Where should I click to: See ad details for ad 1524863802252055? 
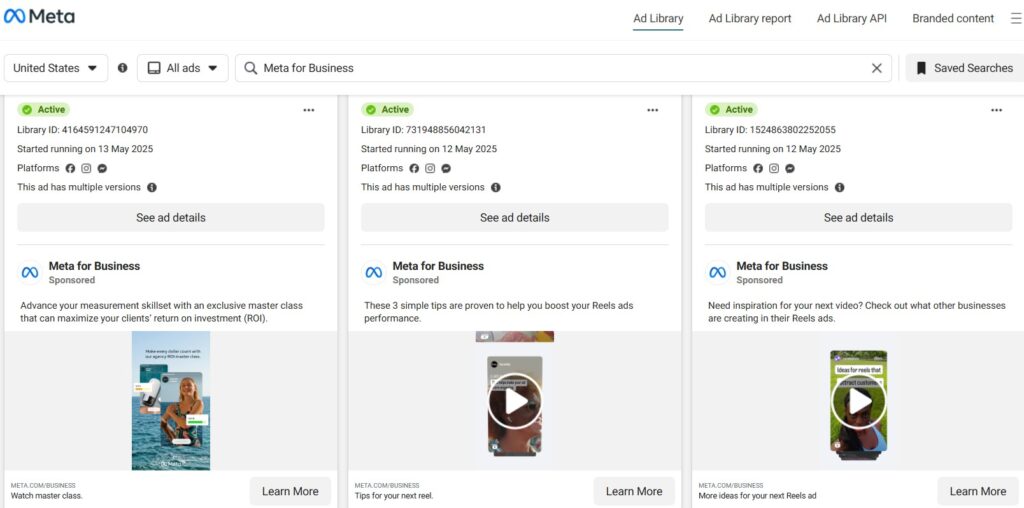tap(858, 217)
